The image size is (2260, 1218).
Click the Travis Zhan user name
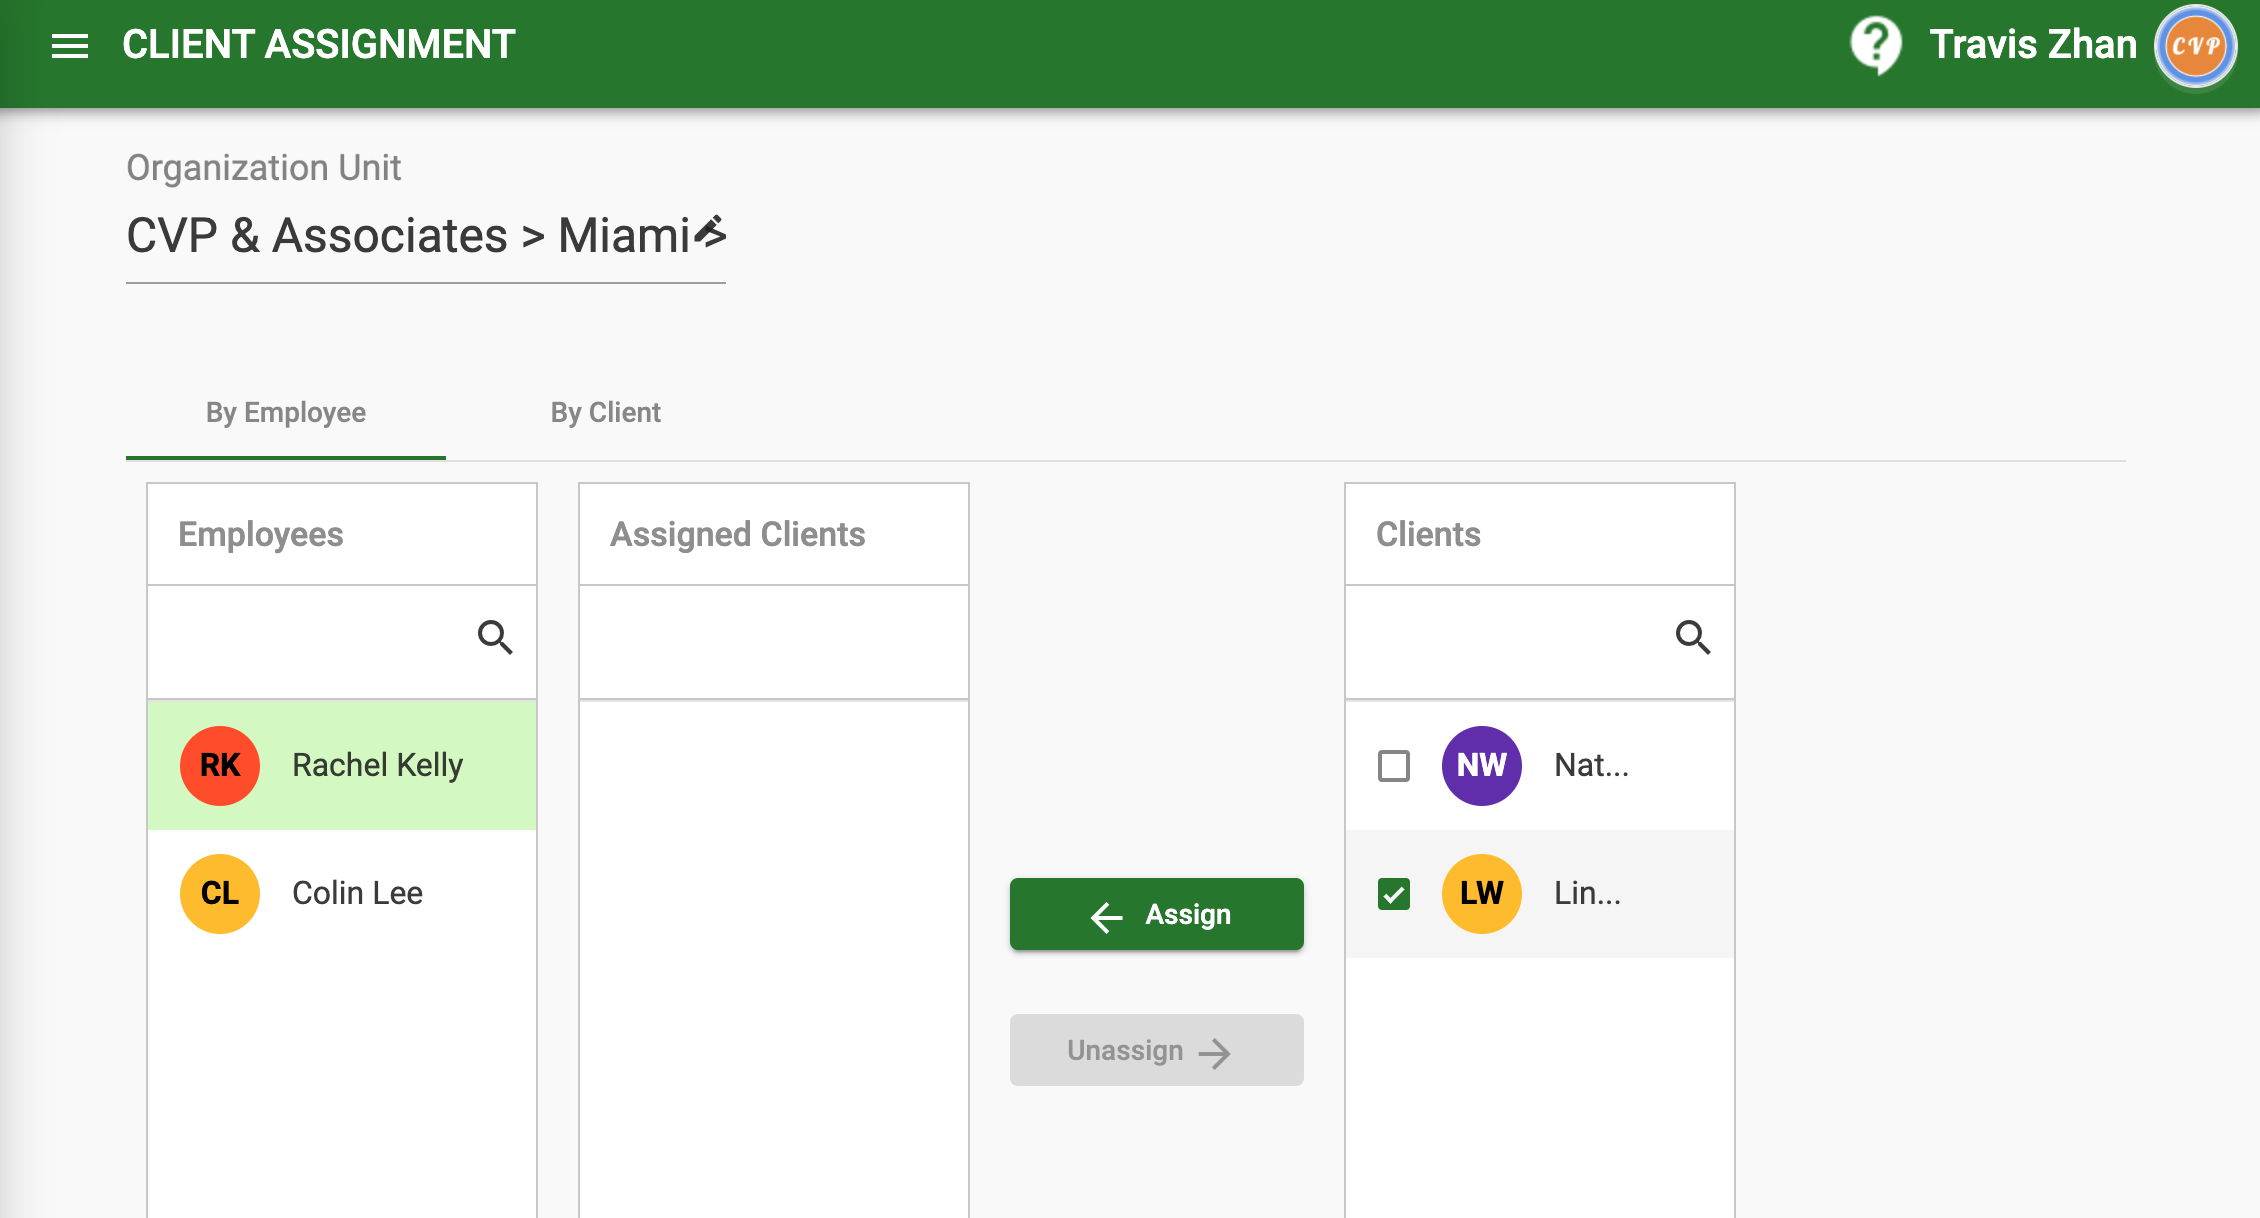pos(2032,45)
